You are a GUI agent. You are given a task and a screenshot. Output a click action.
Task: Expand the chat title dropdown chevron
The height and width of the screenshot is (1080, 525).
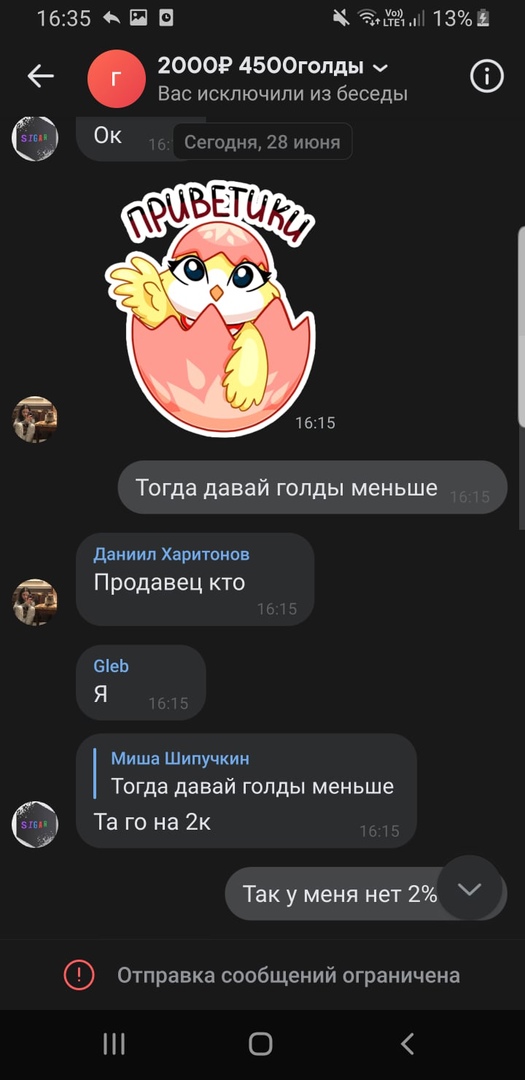[380, 68]
